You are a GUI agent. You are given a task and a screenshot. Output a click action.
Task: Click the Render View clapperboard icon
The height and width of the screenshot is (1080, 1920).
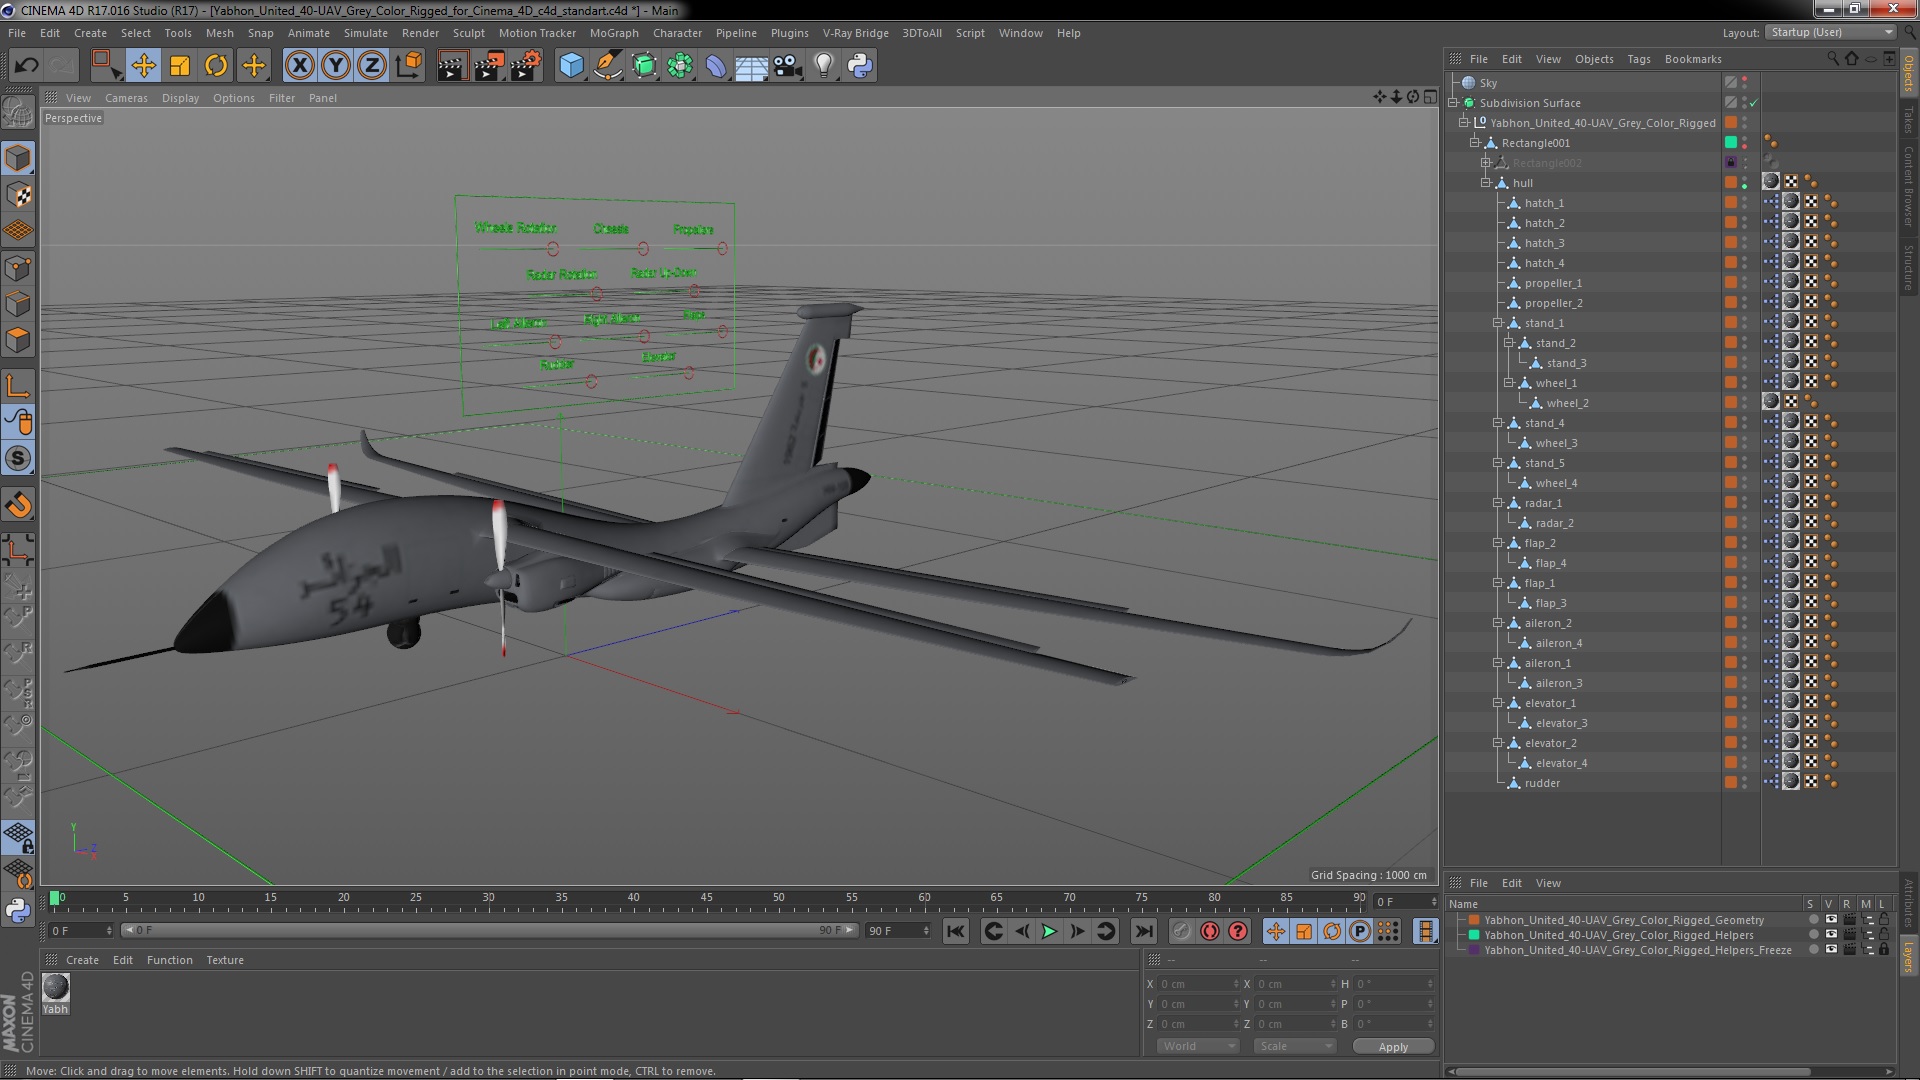click(452, 66)
